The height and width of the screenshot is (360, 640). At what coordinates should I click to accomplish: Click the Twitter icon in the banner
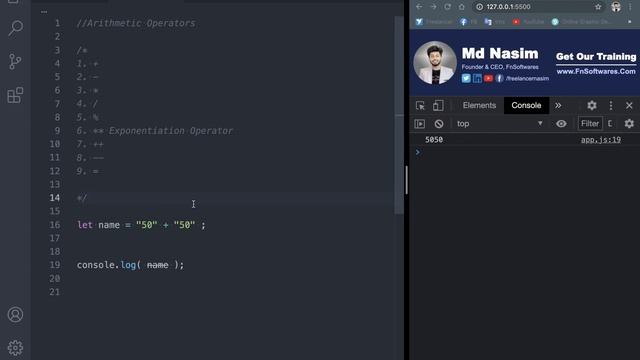click(x=466, y=78)
